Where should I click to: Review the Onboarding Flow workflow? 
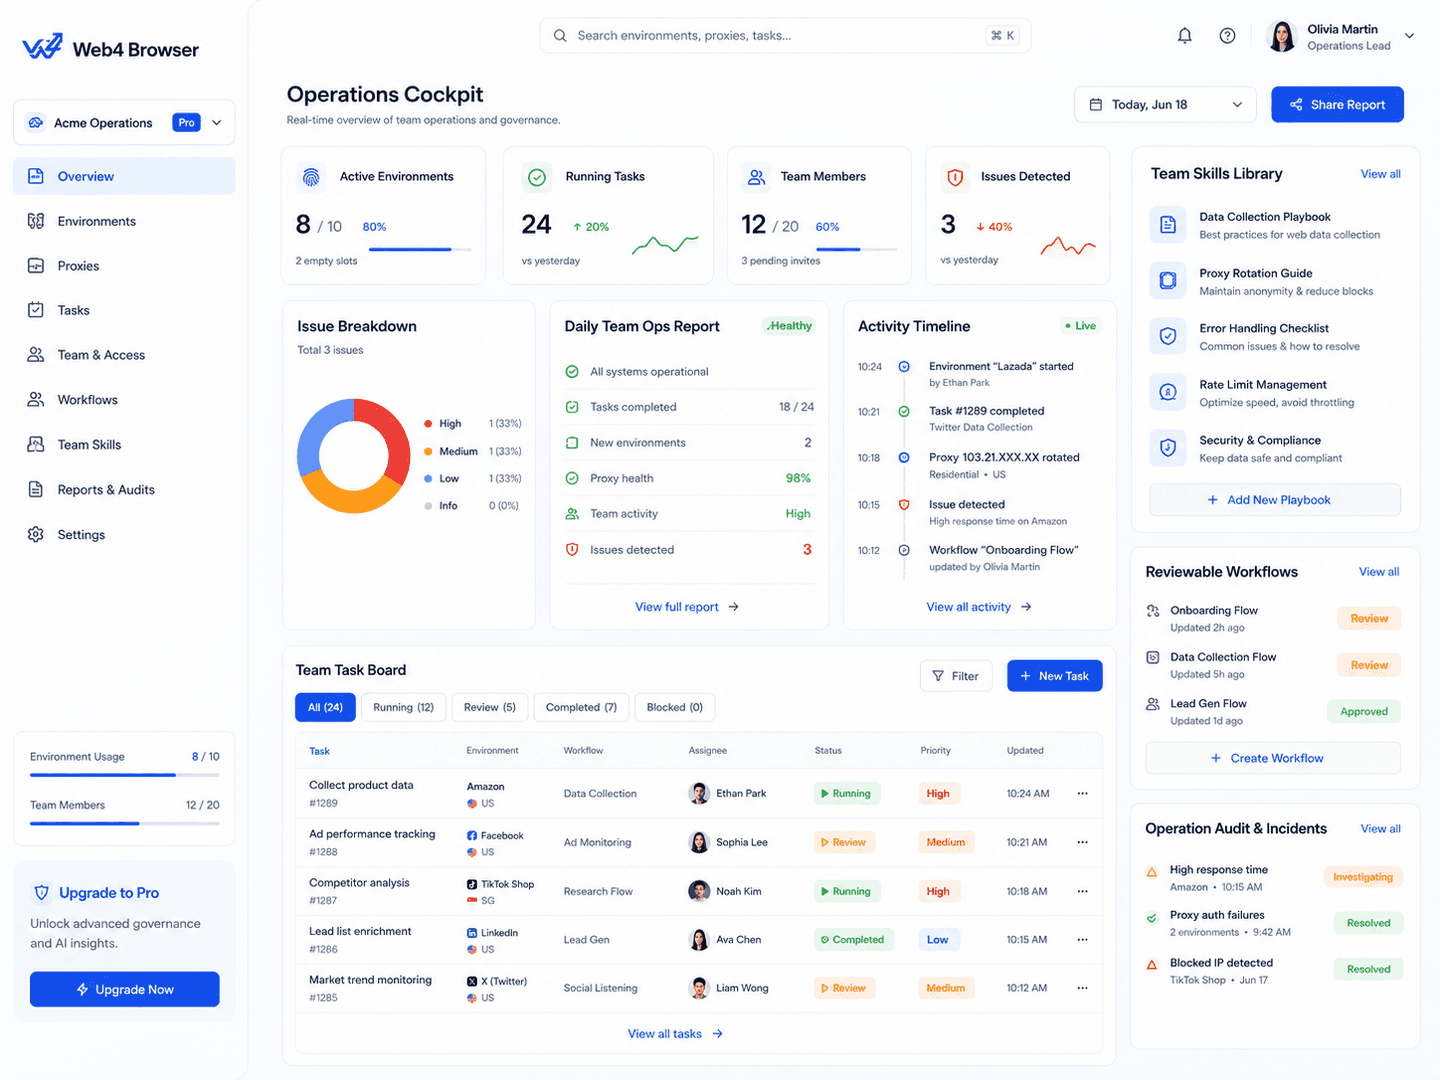(1369, 619)
